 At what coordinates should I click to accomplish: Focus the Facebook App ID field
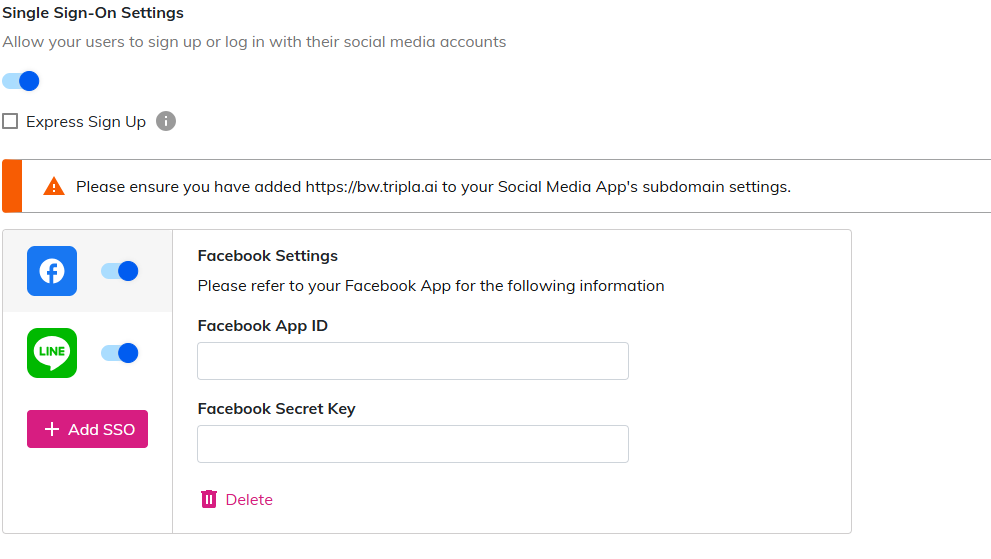pos(412,361)
